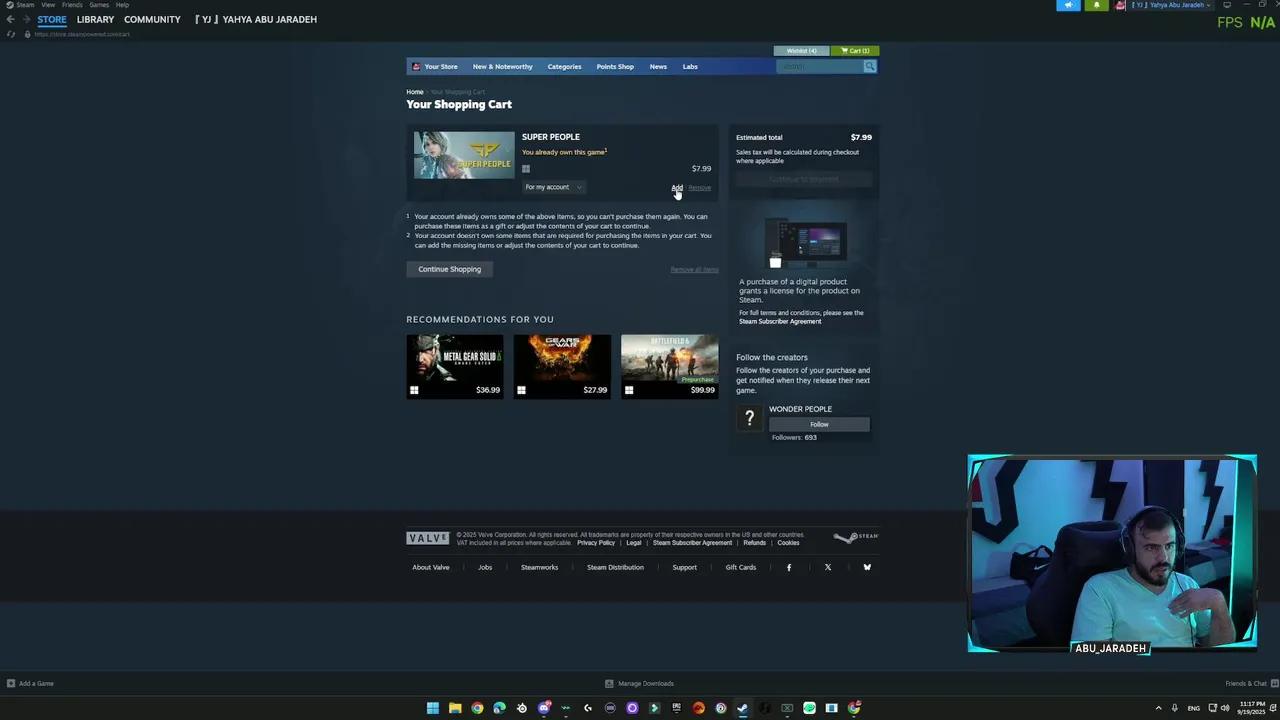Image resolution: width=1280 pixels, height=720 pixels.
Task: Open the Steam menu in title bar
Action: tap(21, 5)
